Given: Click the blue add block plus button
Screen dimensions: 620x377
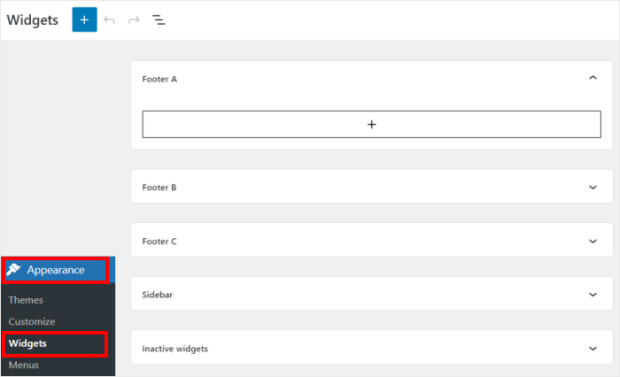Looking at the screenshot, I should 84,20.
